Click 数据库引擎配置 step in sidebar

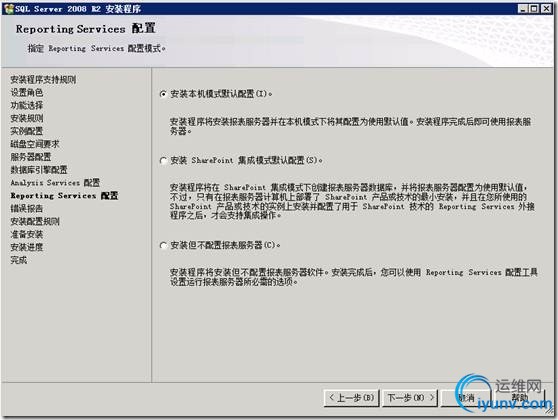(39, 170)
